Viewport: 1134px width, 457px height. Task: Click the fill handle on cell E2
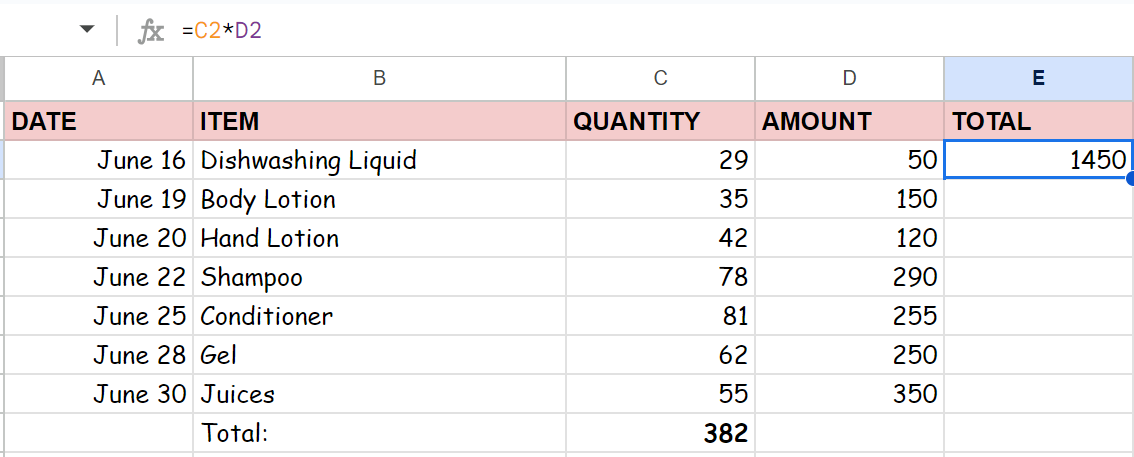tap(1130, 178)
